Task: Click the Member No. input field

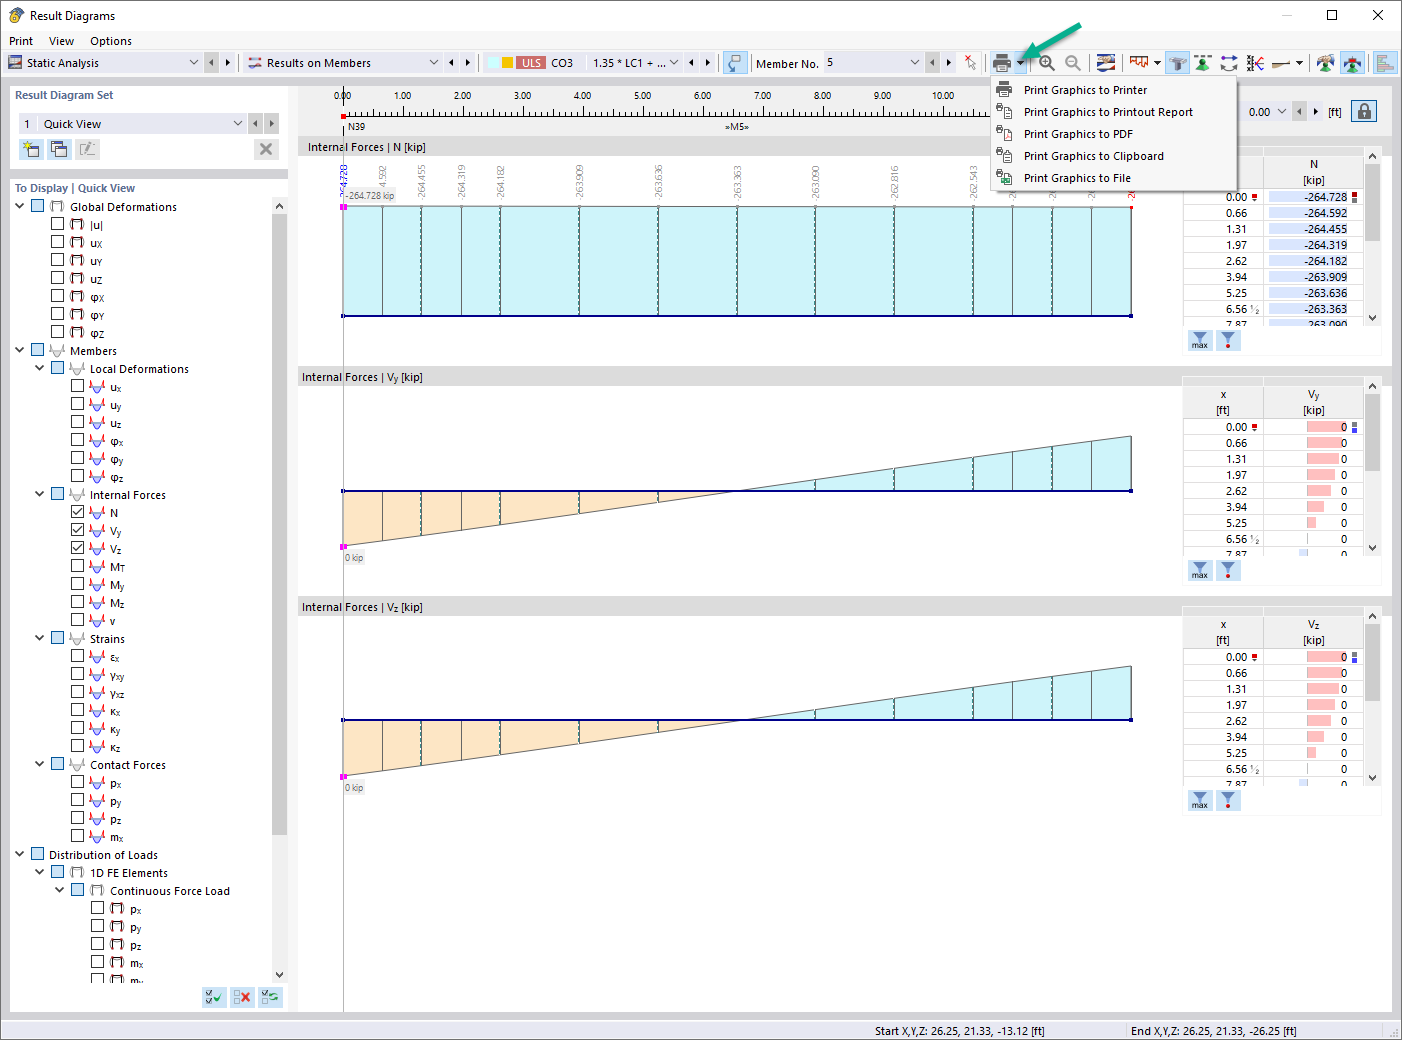Action: pos(870,62)
